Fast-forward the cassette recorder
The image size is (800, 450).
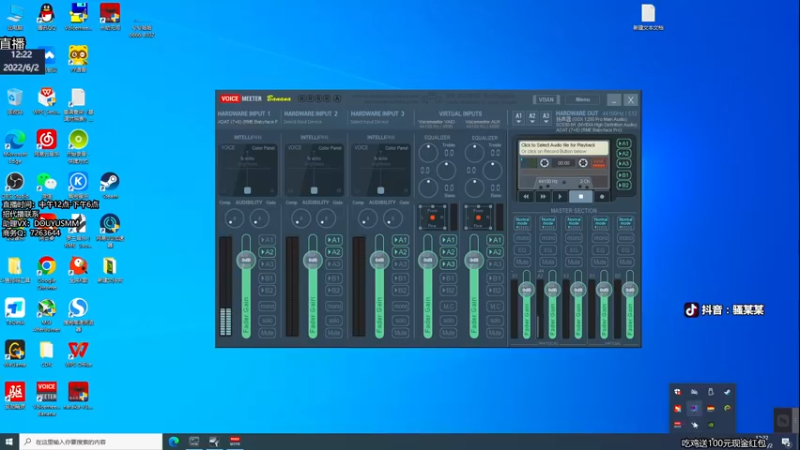pos(543,196)
